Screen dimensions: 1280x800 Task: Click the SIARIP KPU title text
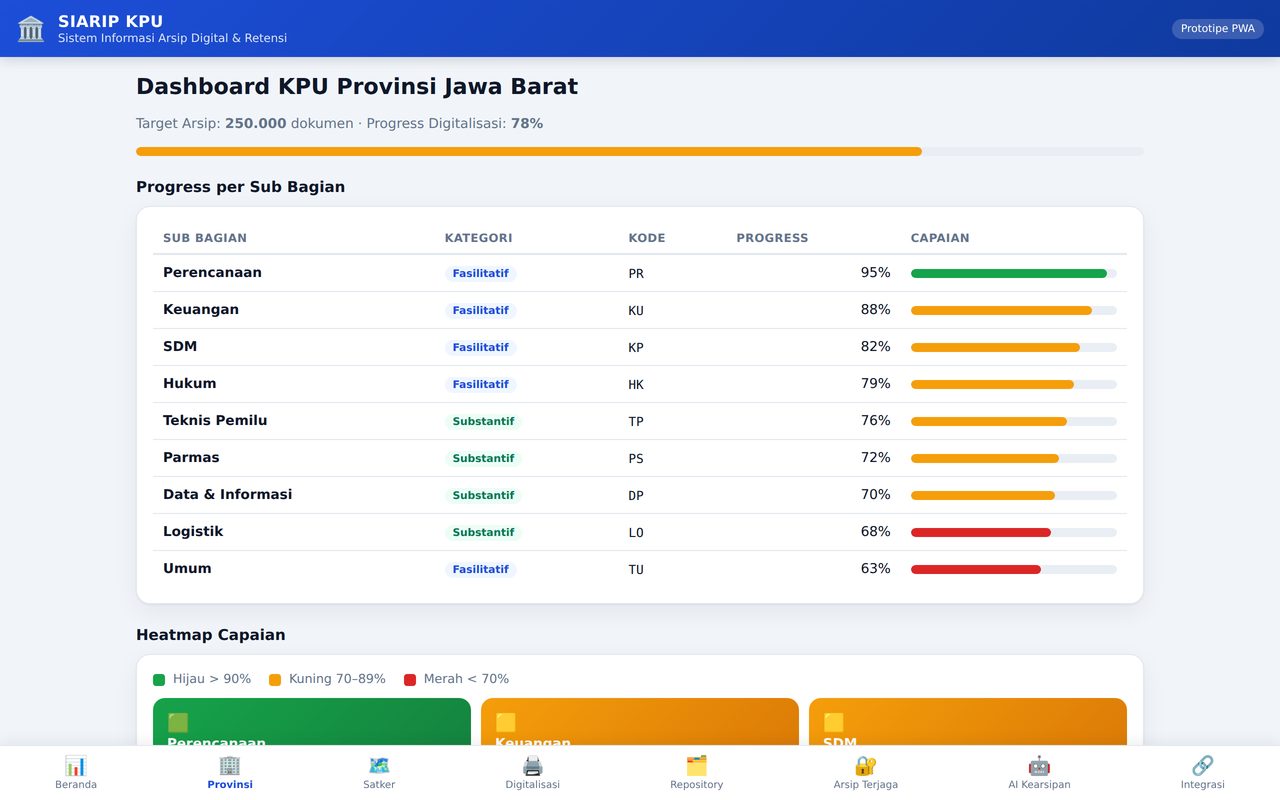coord(110,21)
